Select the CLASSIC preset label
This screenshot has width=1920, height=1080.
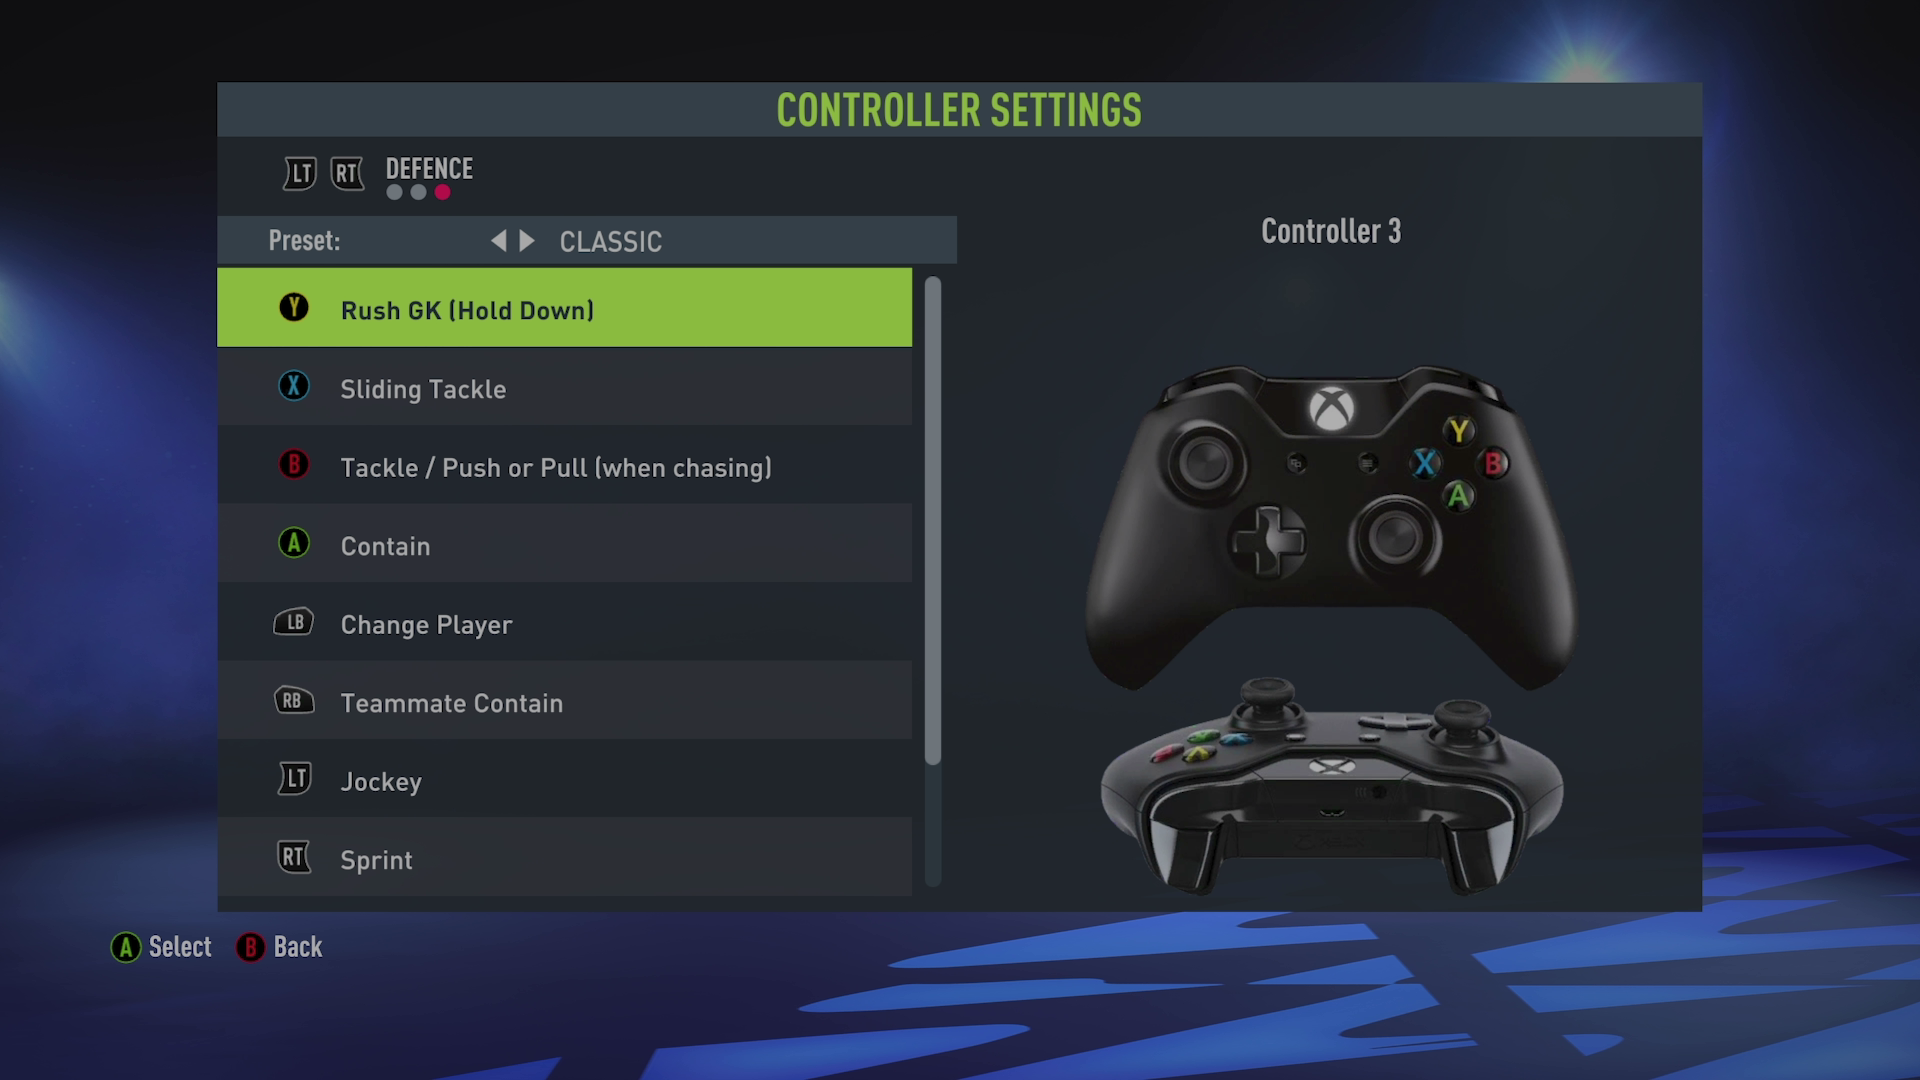[x=609, y=241]
